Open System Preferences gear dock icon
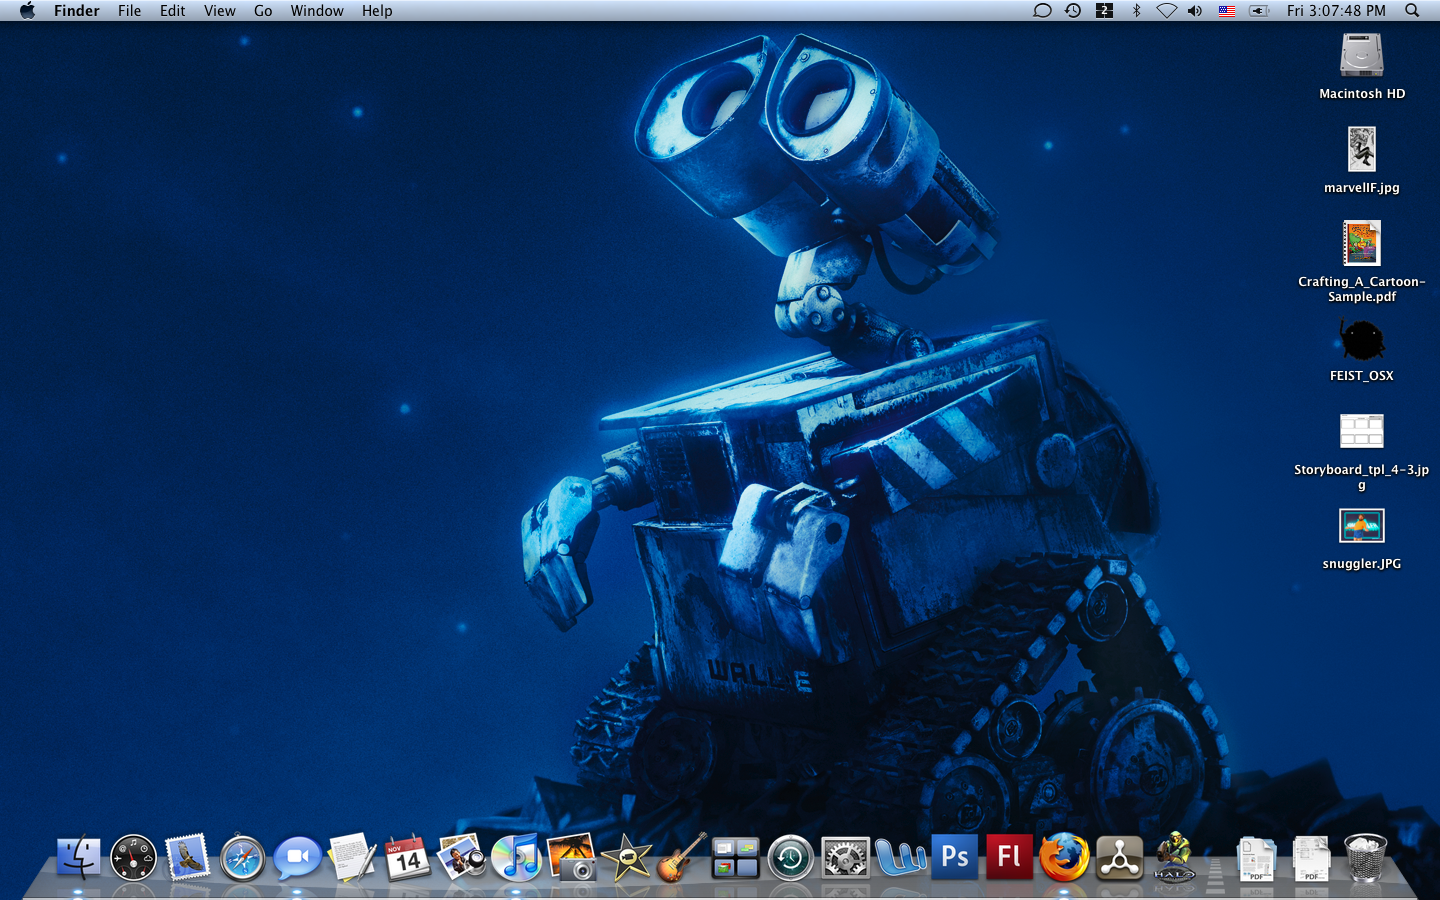Viewport: 1440px width, 900px height. [845, 857]
